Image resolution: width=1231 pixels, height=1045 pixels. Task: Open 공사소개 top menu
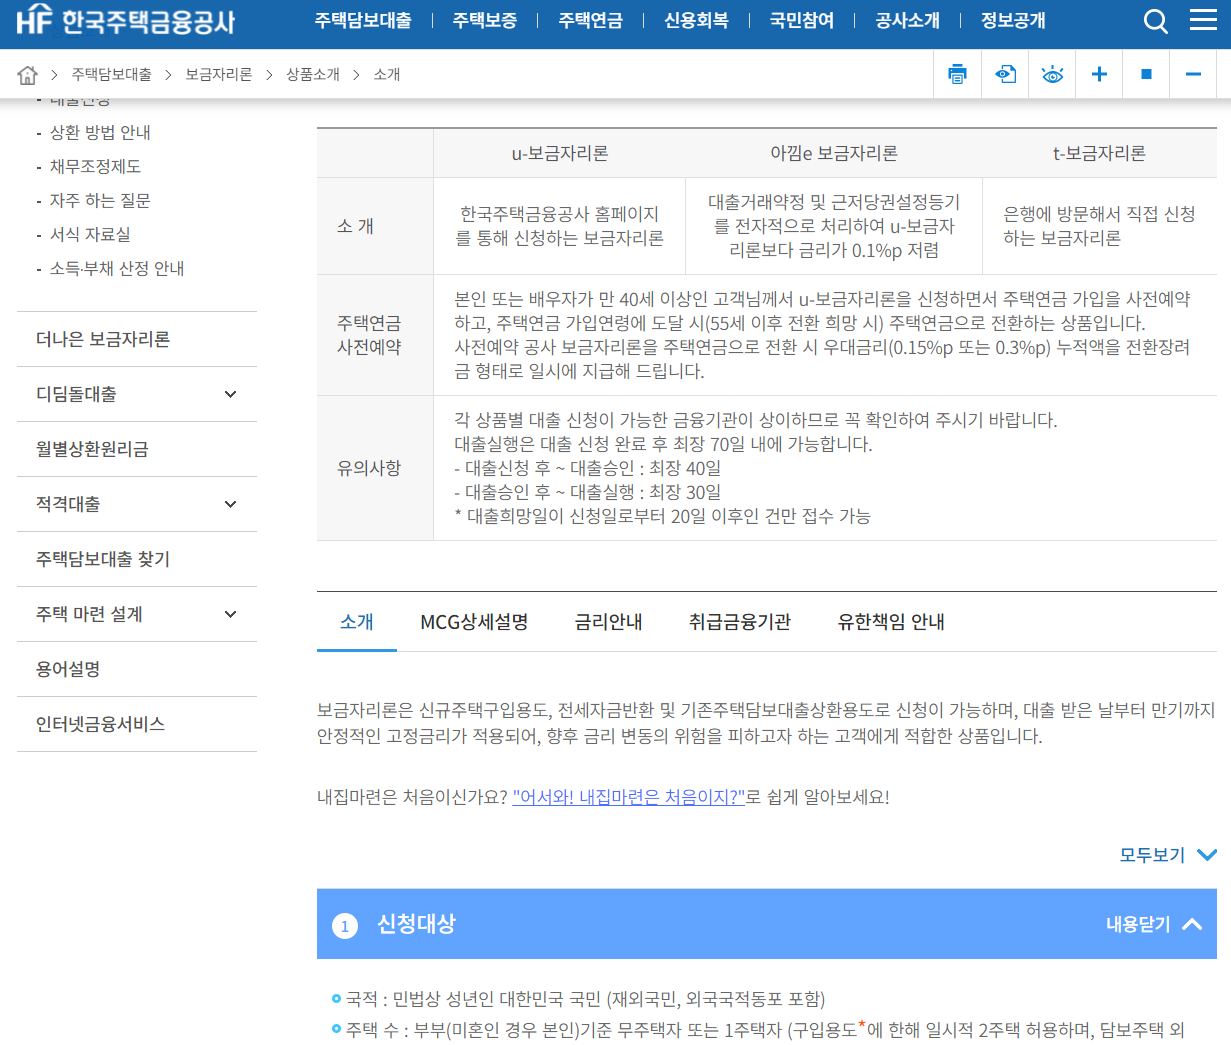coord(907,20)
